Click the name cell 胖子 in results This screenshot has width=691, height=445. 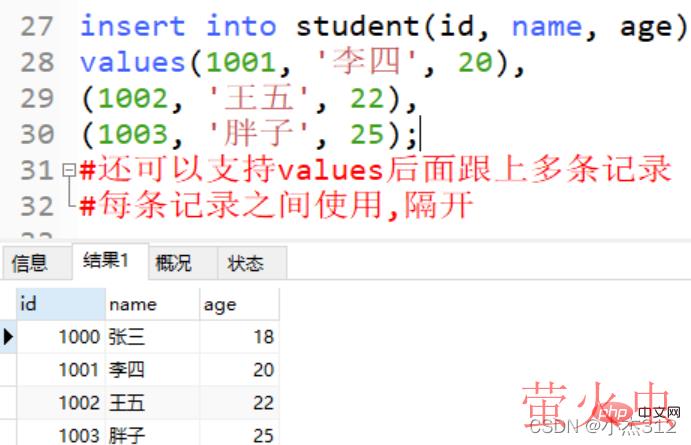152,434
